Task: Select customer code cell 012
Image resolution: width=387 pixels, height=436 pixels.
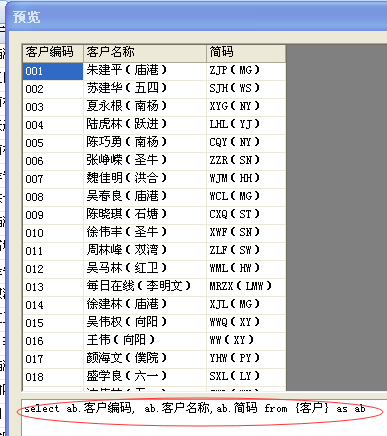Action: tap(53, 269)
